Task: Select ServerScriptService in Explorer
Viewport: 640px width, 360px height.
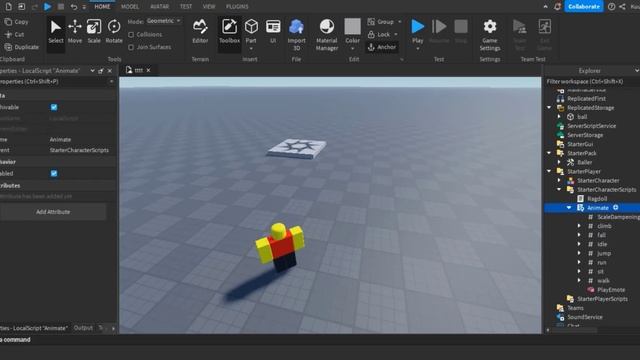Action: coord(591,126)
